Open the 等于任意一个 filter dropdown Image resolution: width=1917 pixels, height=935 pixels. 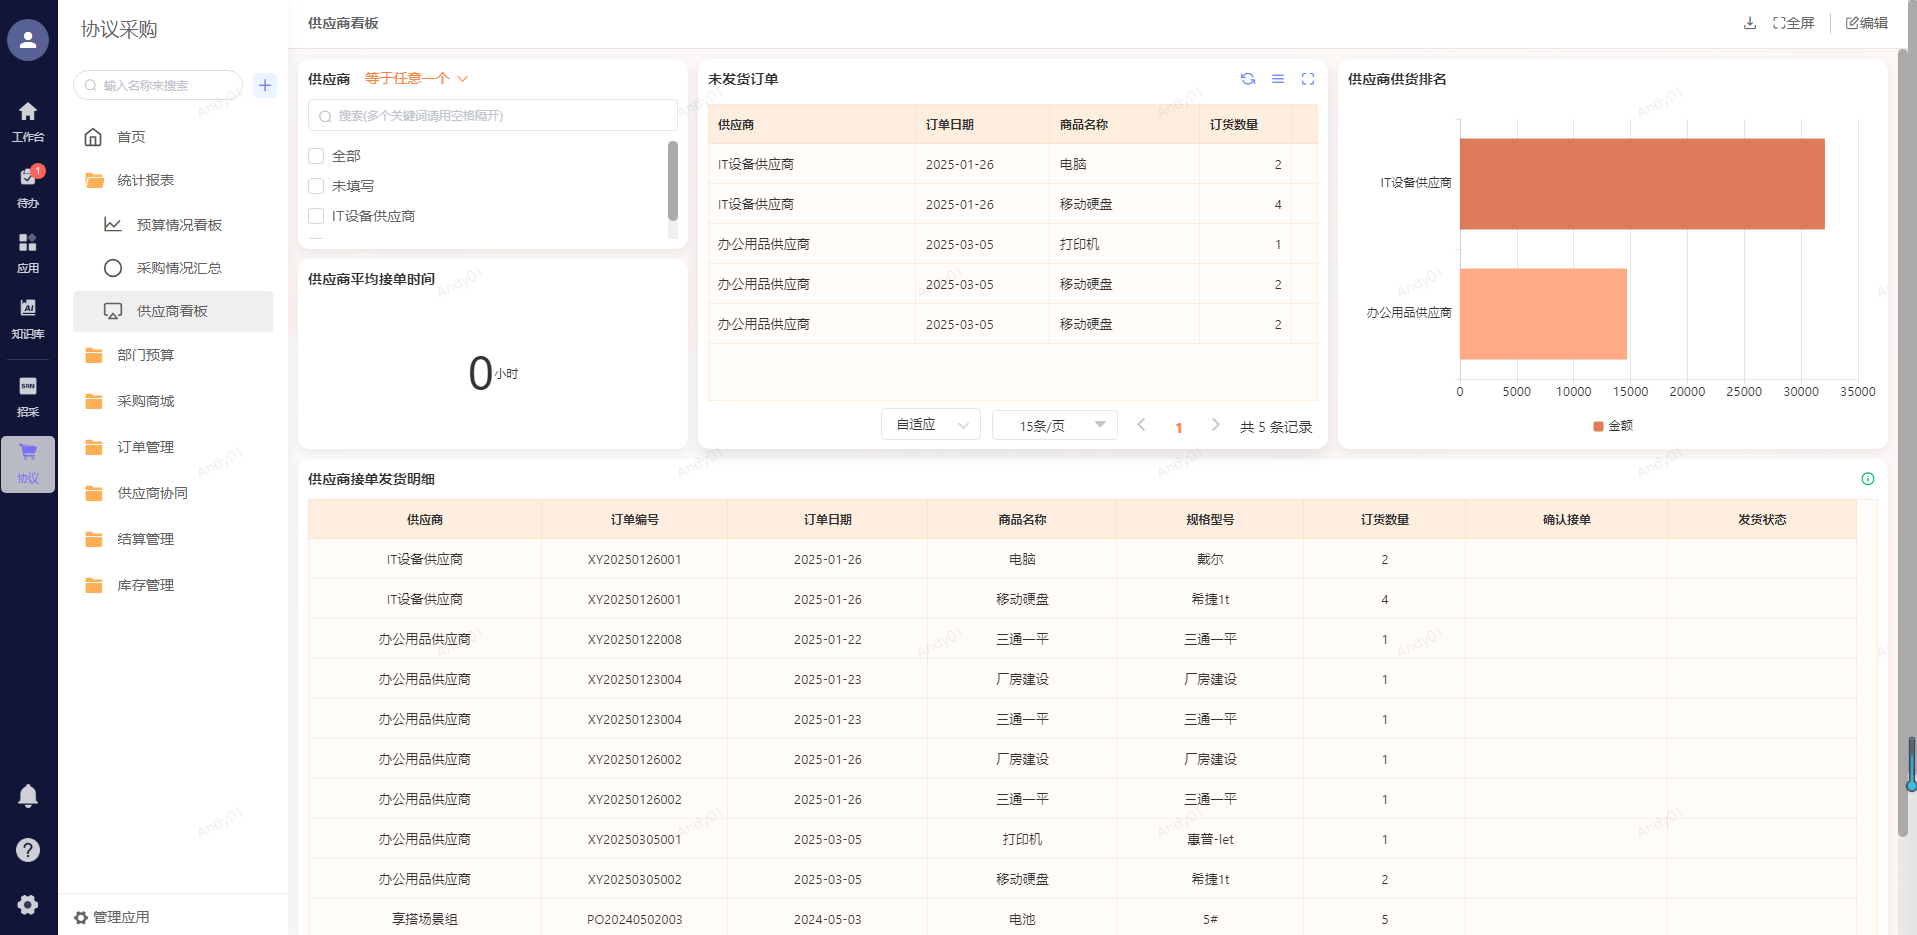pos(416,78)
